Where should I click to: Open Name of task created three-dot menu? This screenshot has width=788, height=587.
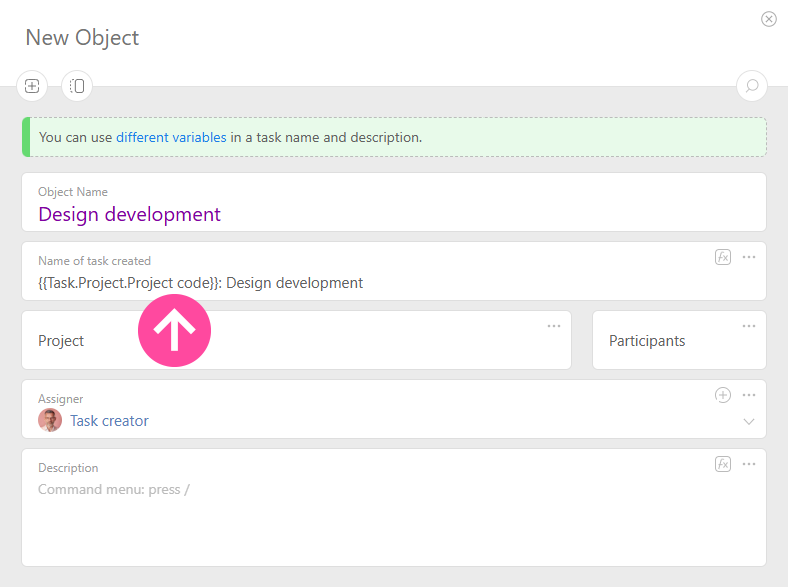749,257
